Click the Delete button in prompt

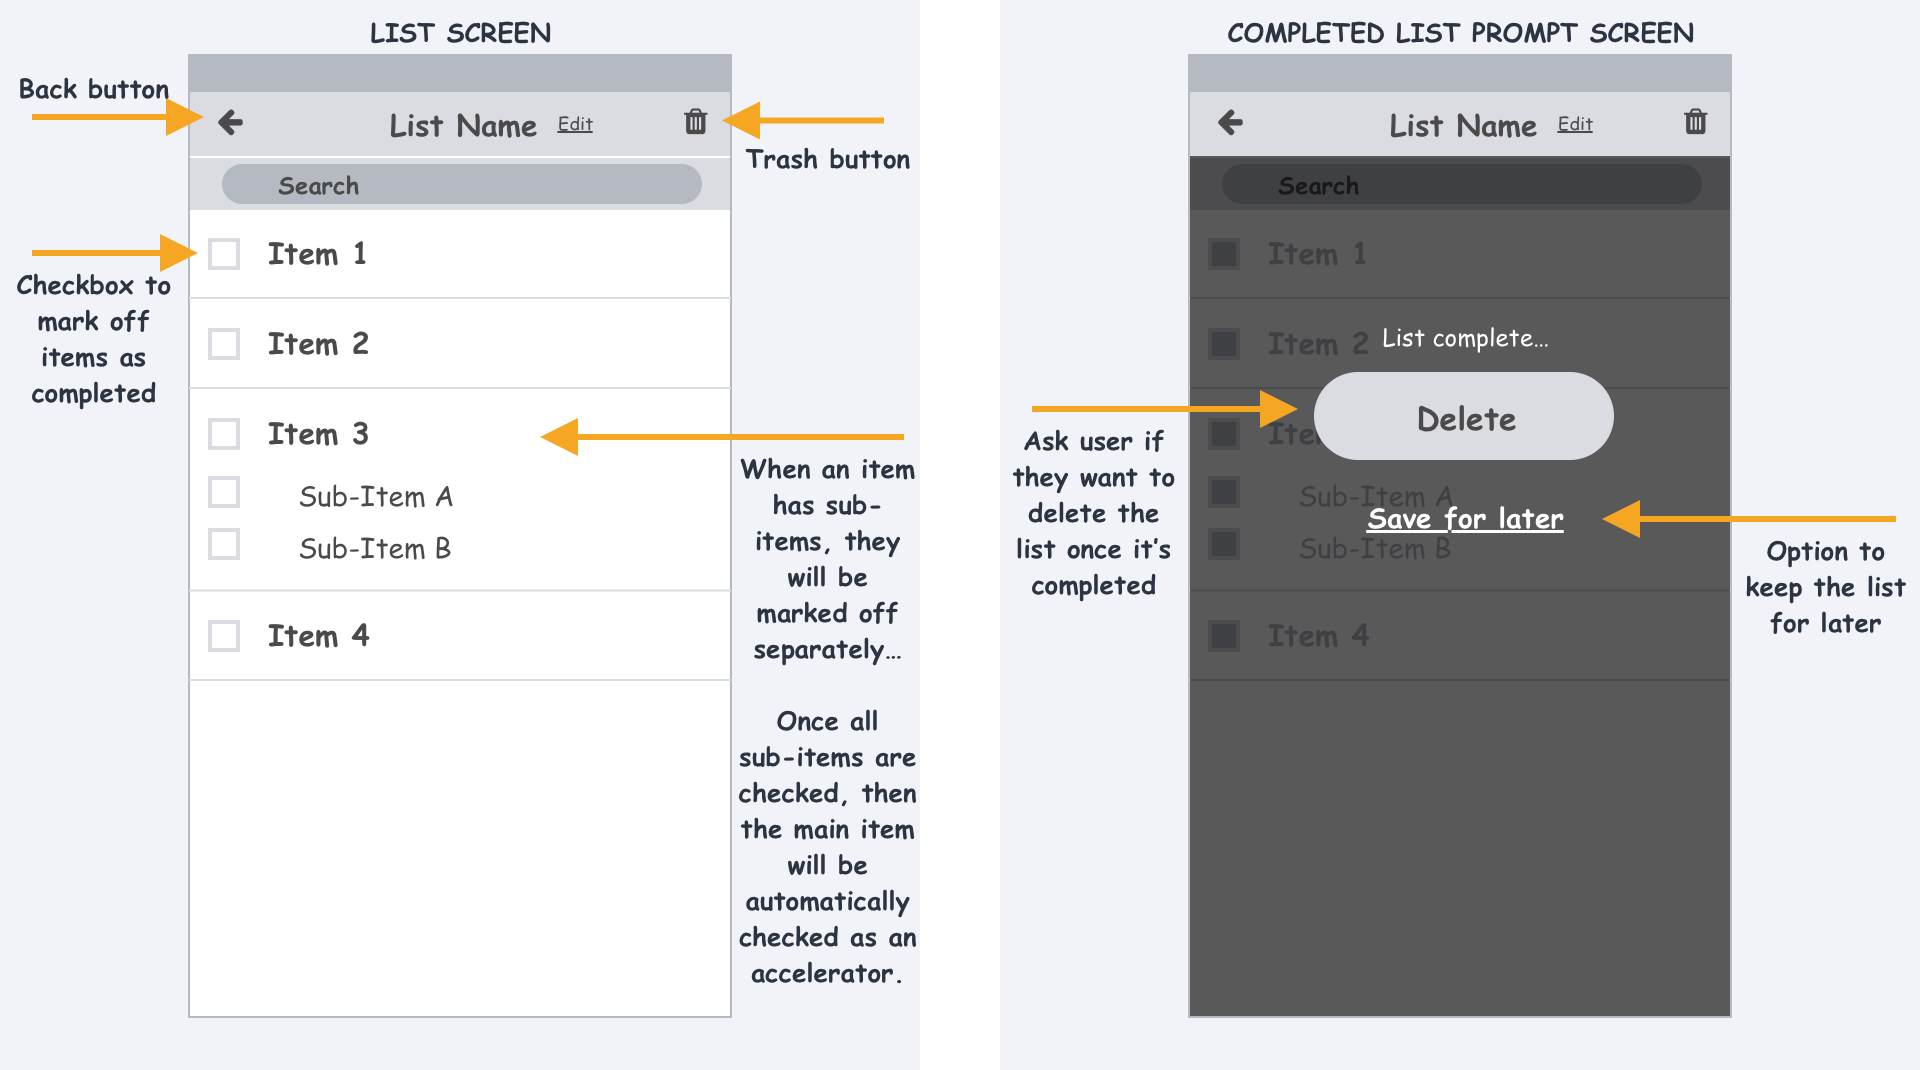1464,417
